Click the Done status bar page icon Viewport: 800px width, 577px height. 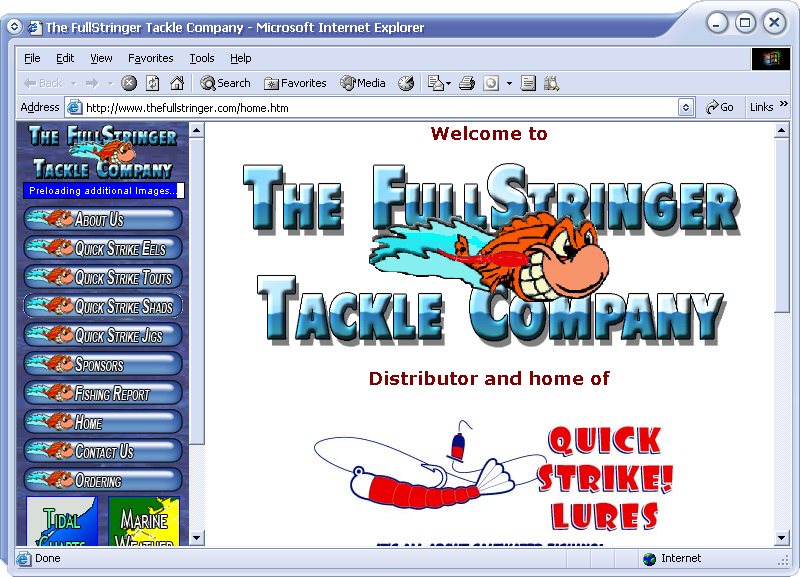(x=23, y=559)
